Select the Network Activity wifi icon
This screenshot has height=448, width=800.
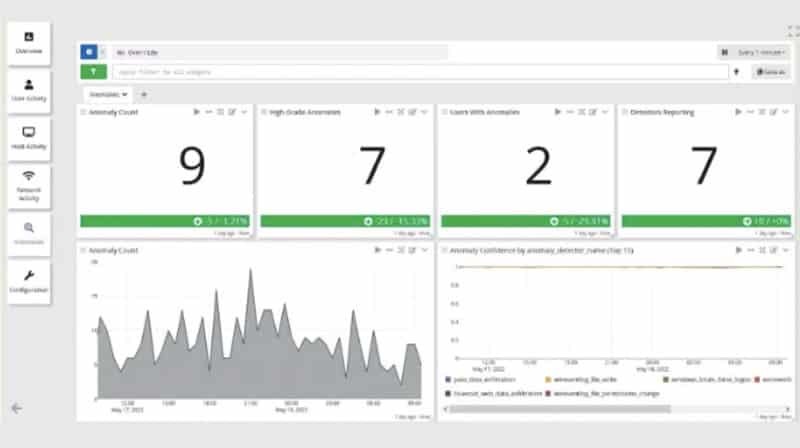coord(29,184)
